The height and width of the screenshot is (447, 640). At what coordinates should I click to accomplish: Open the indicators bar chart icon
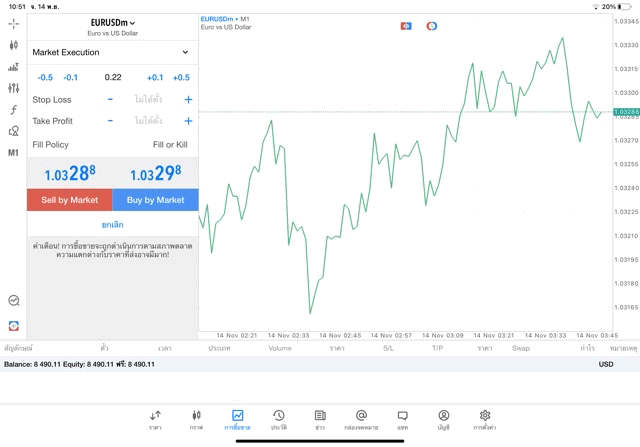pos(13,67)
